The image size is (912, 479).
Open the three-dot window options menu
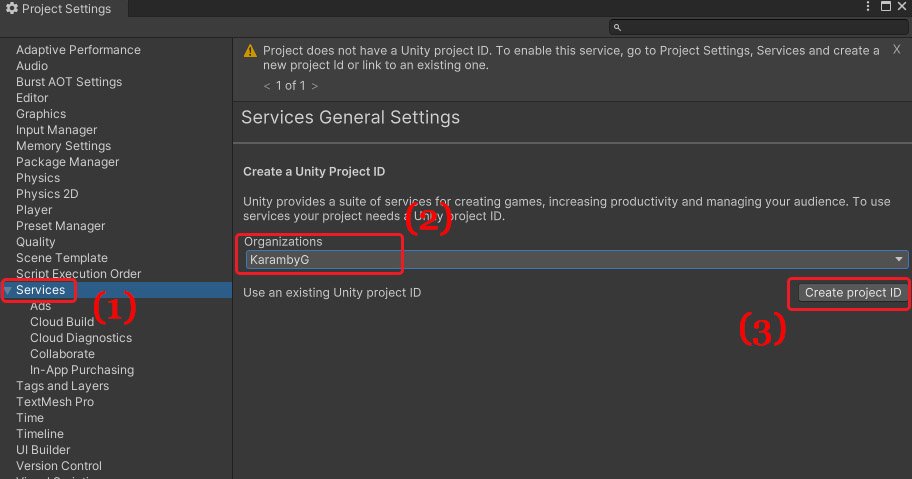click(x=869, y=7)
